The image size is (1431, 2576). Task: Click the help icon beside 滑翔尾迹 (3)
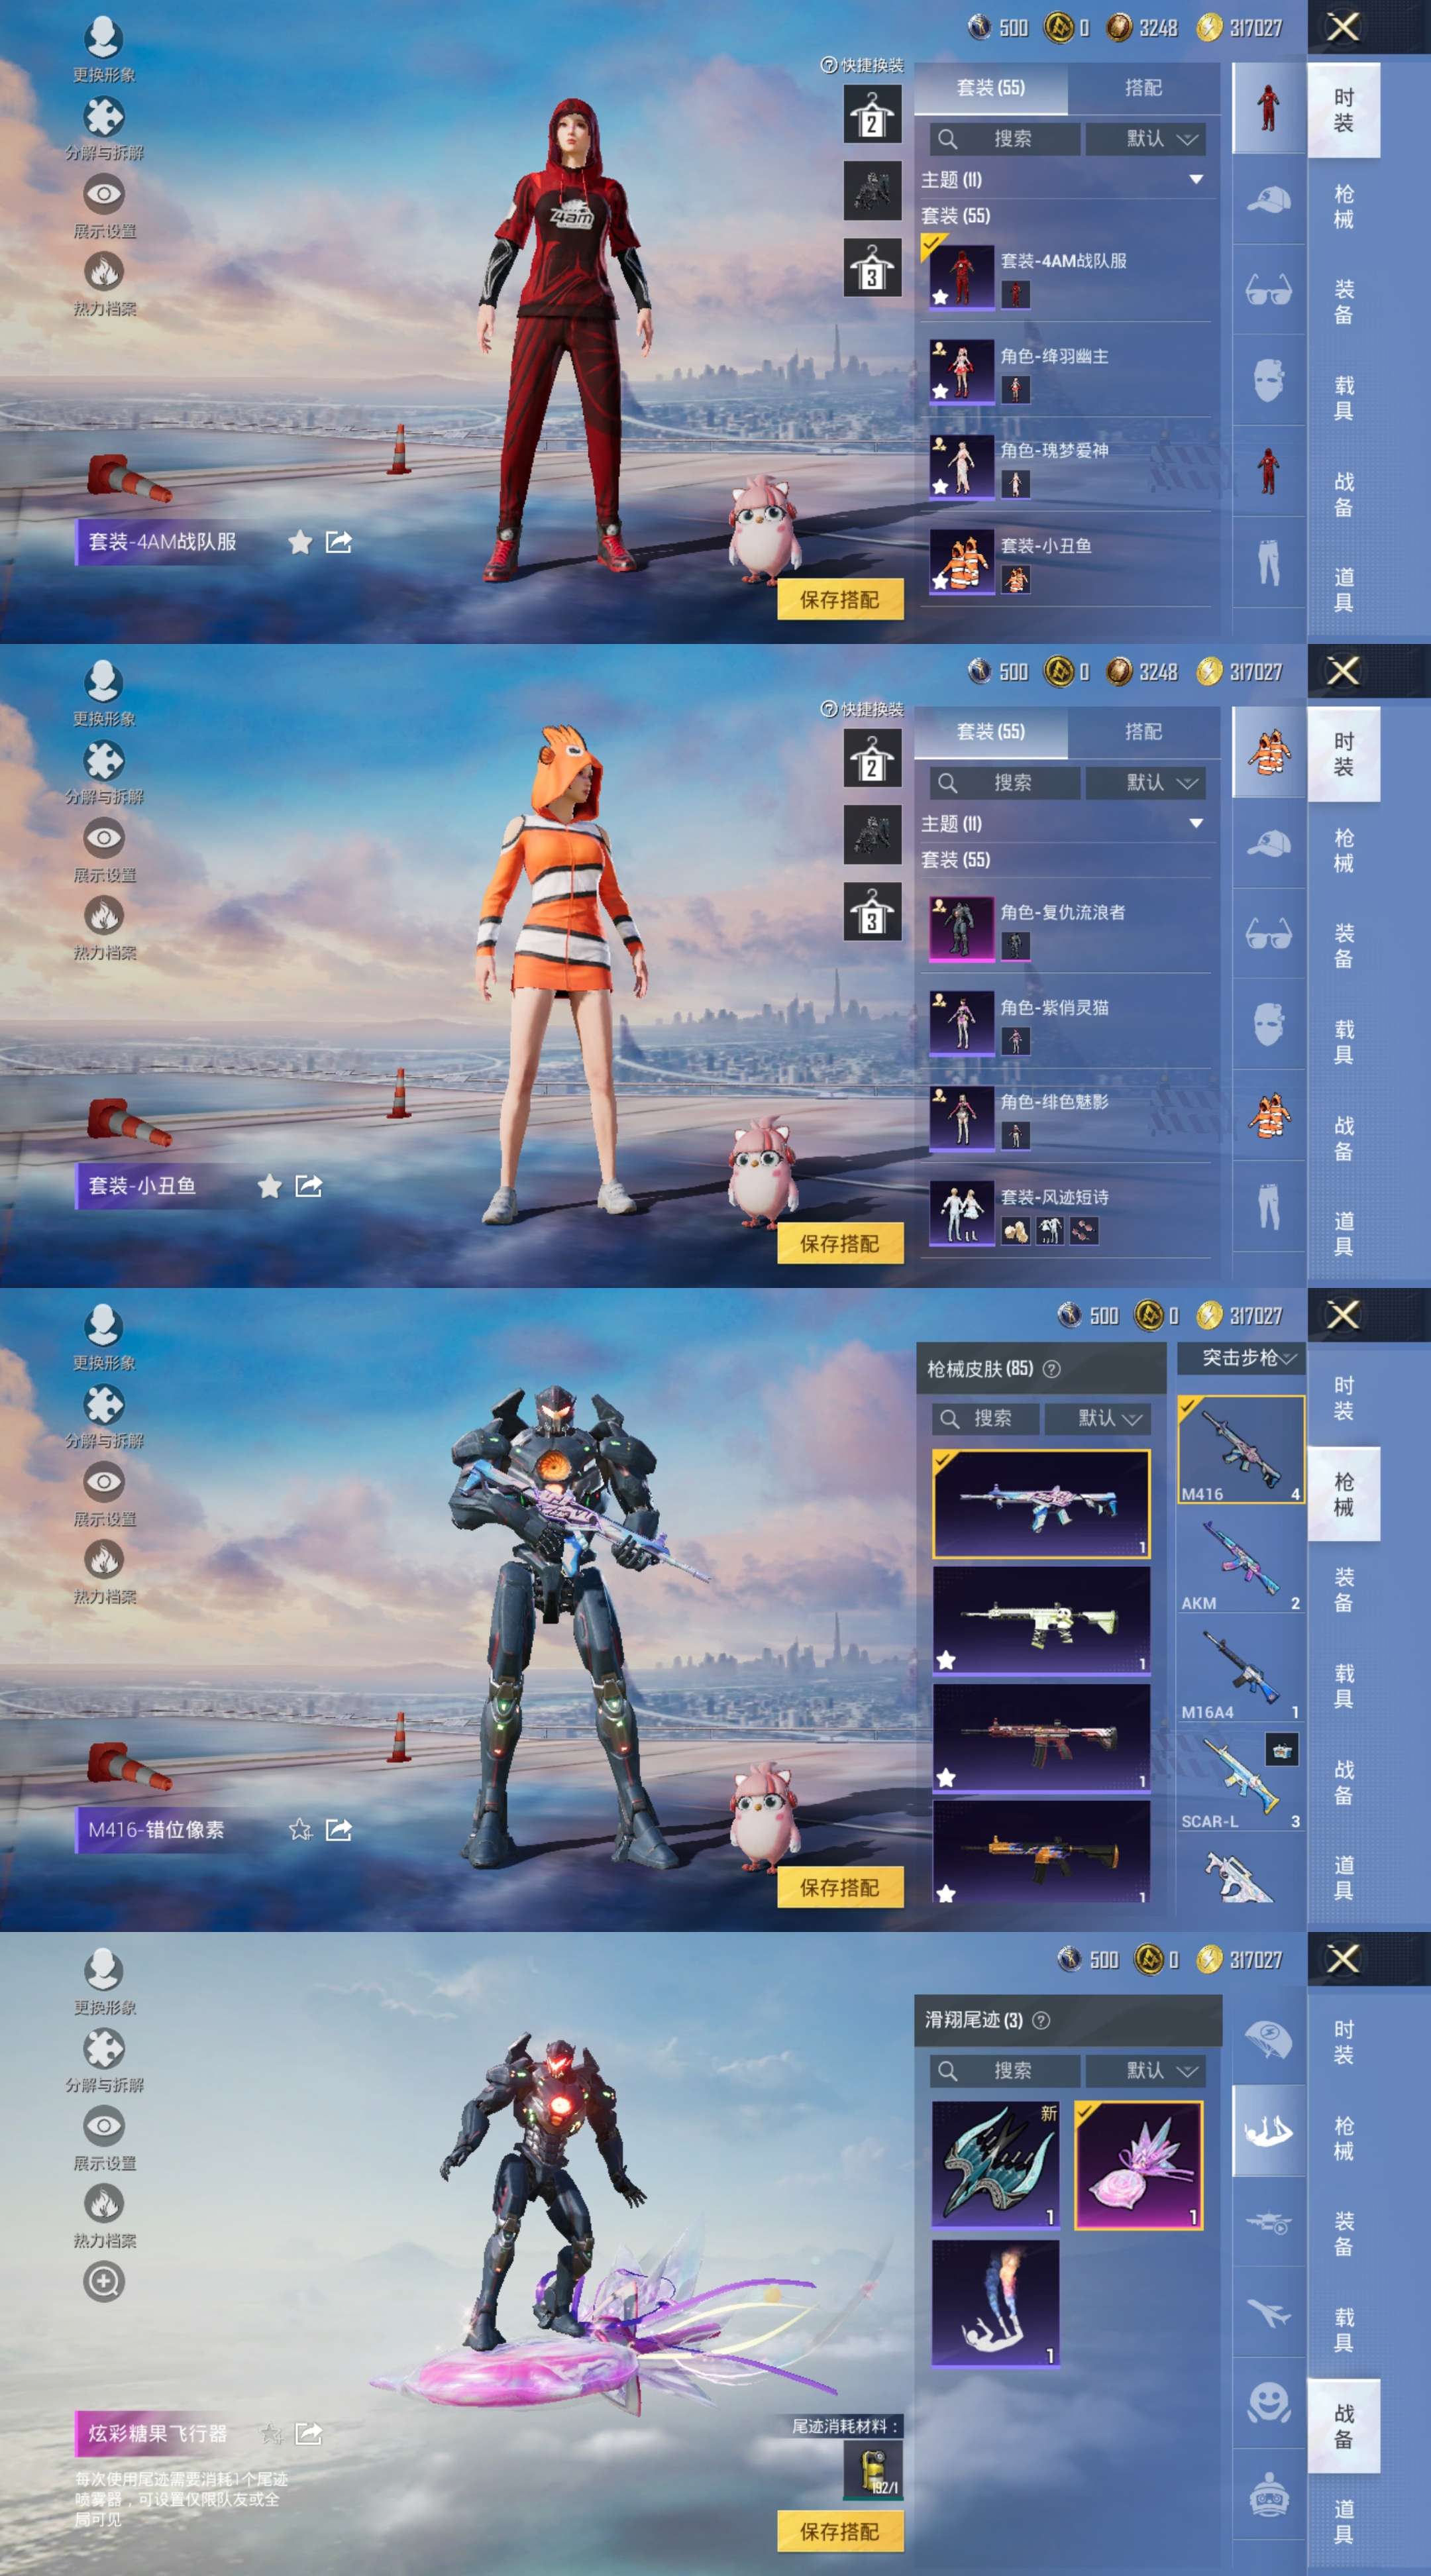point(1041,2020)
